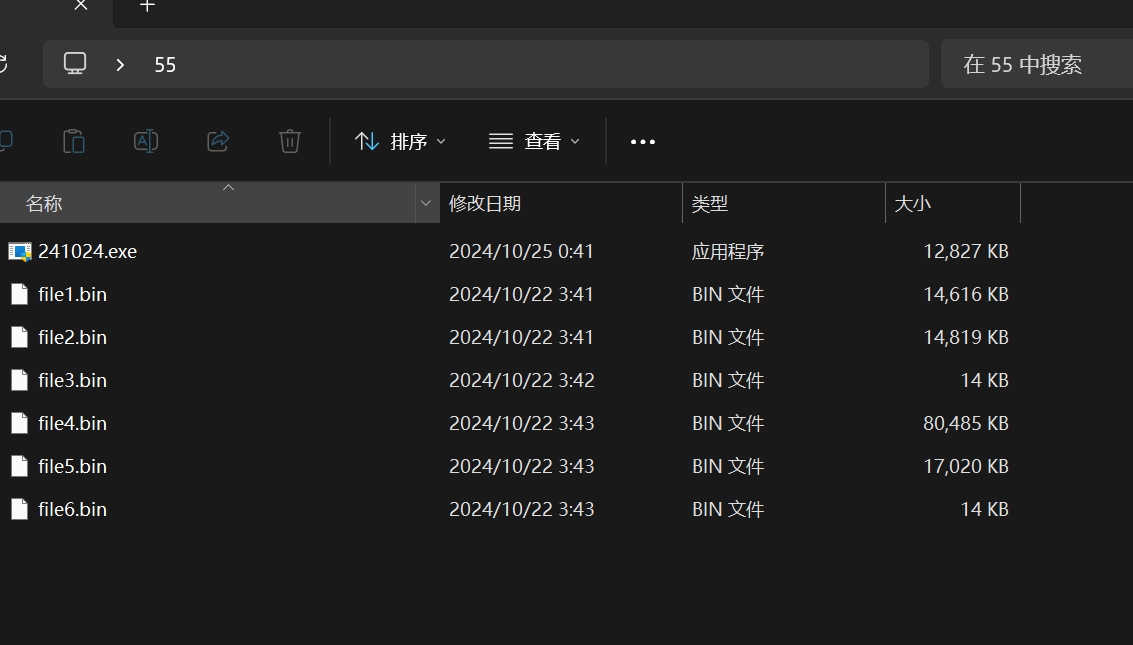Viewport: 1133px width, 645px height.
Task: Open the 排序 sort dropdown
Action: (x=401, y=142)
